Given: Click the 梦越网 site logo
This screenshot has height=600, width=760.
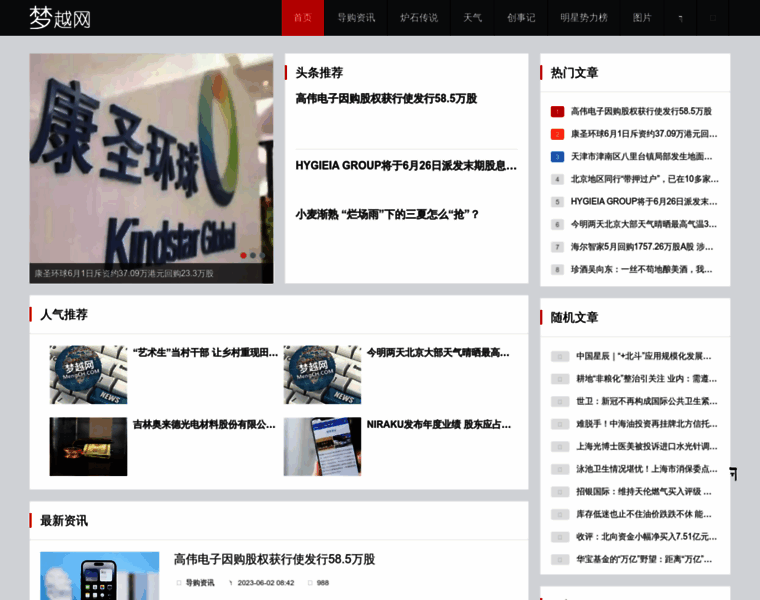Looking at the screenshot, I should pyautogui.click(x=60, y=18).
